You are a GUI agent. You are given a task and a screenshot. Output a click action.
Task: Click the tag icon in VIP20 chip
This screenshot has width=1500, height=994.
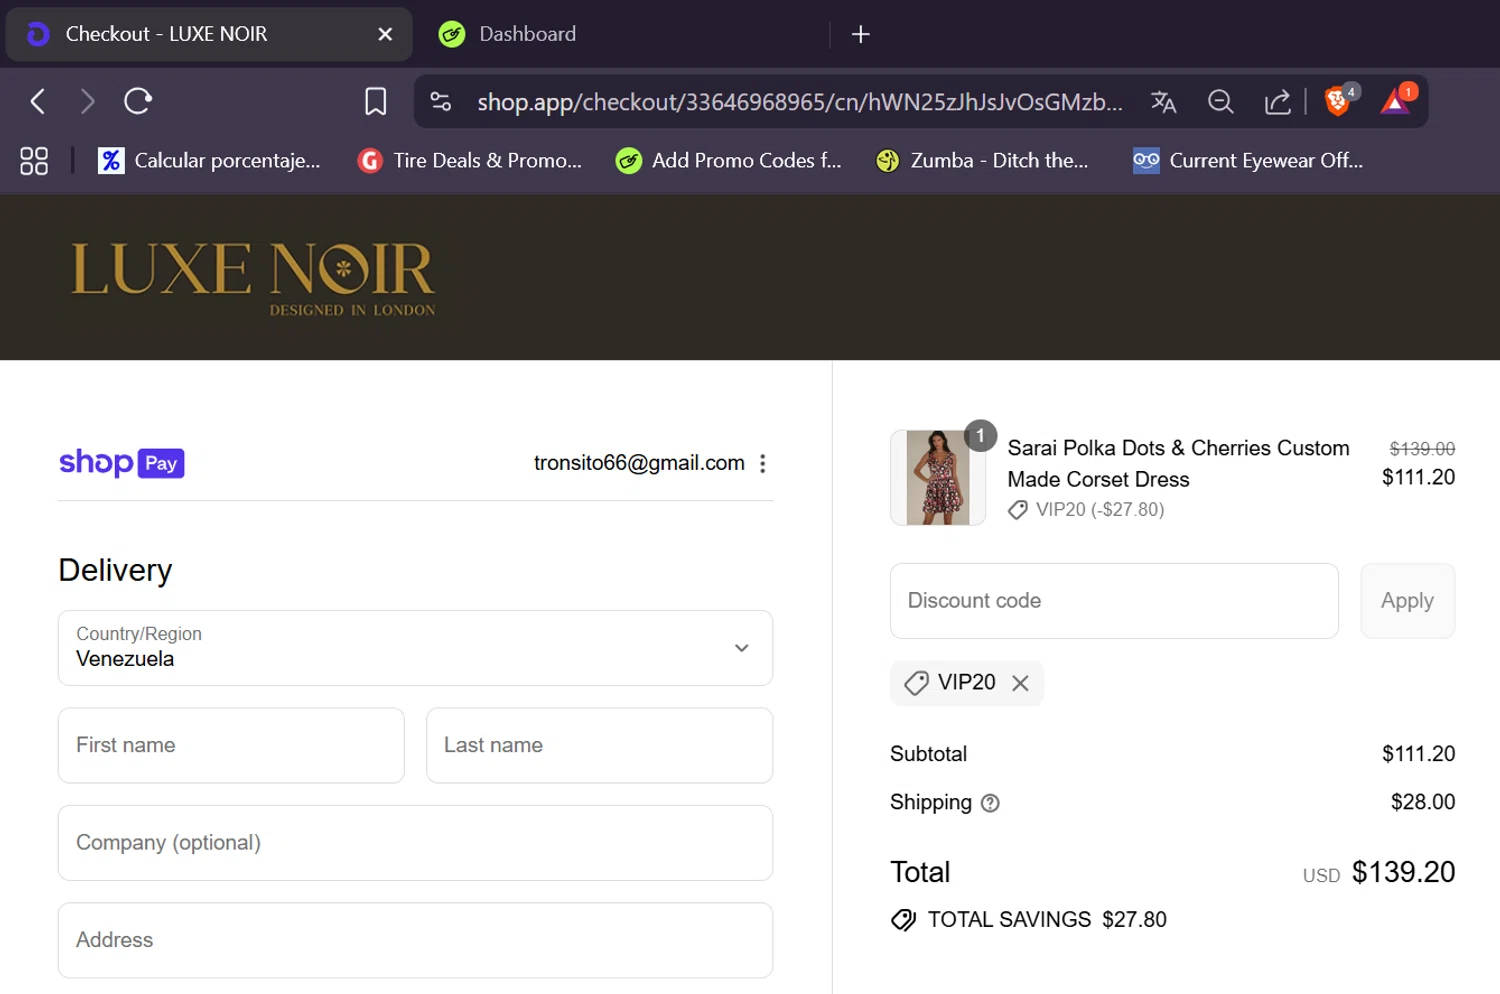pos(916,683)
